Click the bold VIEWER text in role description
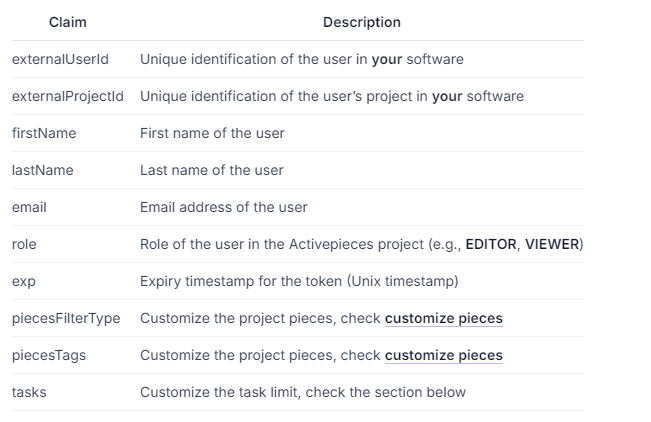The height and width of the screenshot is (422, 651). [x=552, y=244]
